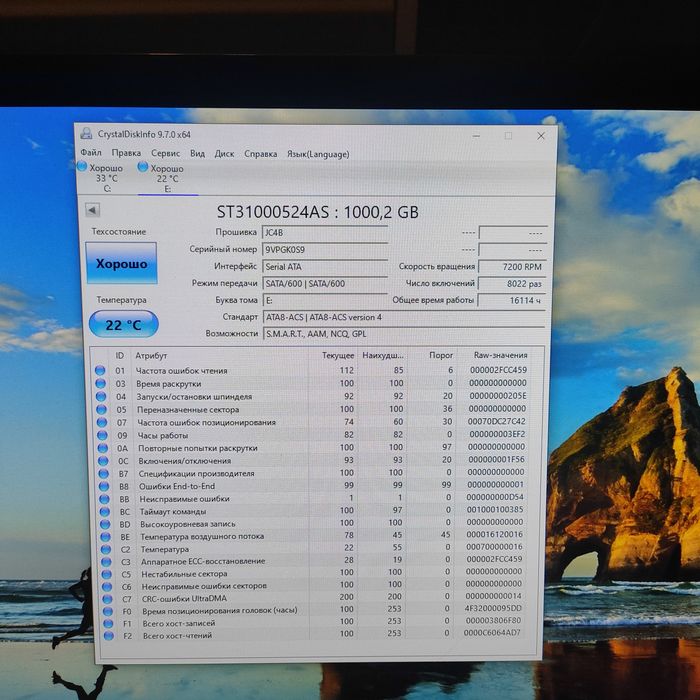Click status icon for Температура row C2
This screenshot has width=700, height=700.
[x=106, y=549]
